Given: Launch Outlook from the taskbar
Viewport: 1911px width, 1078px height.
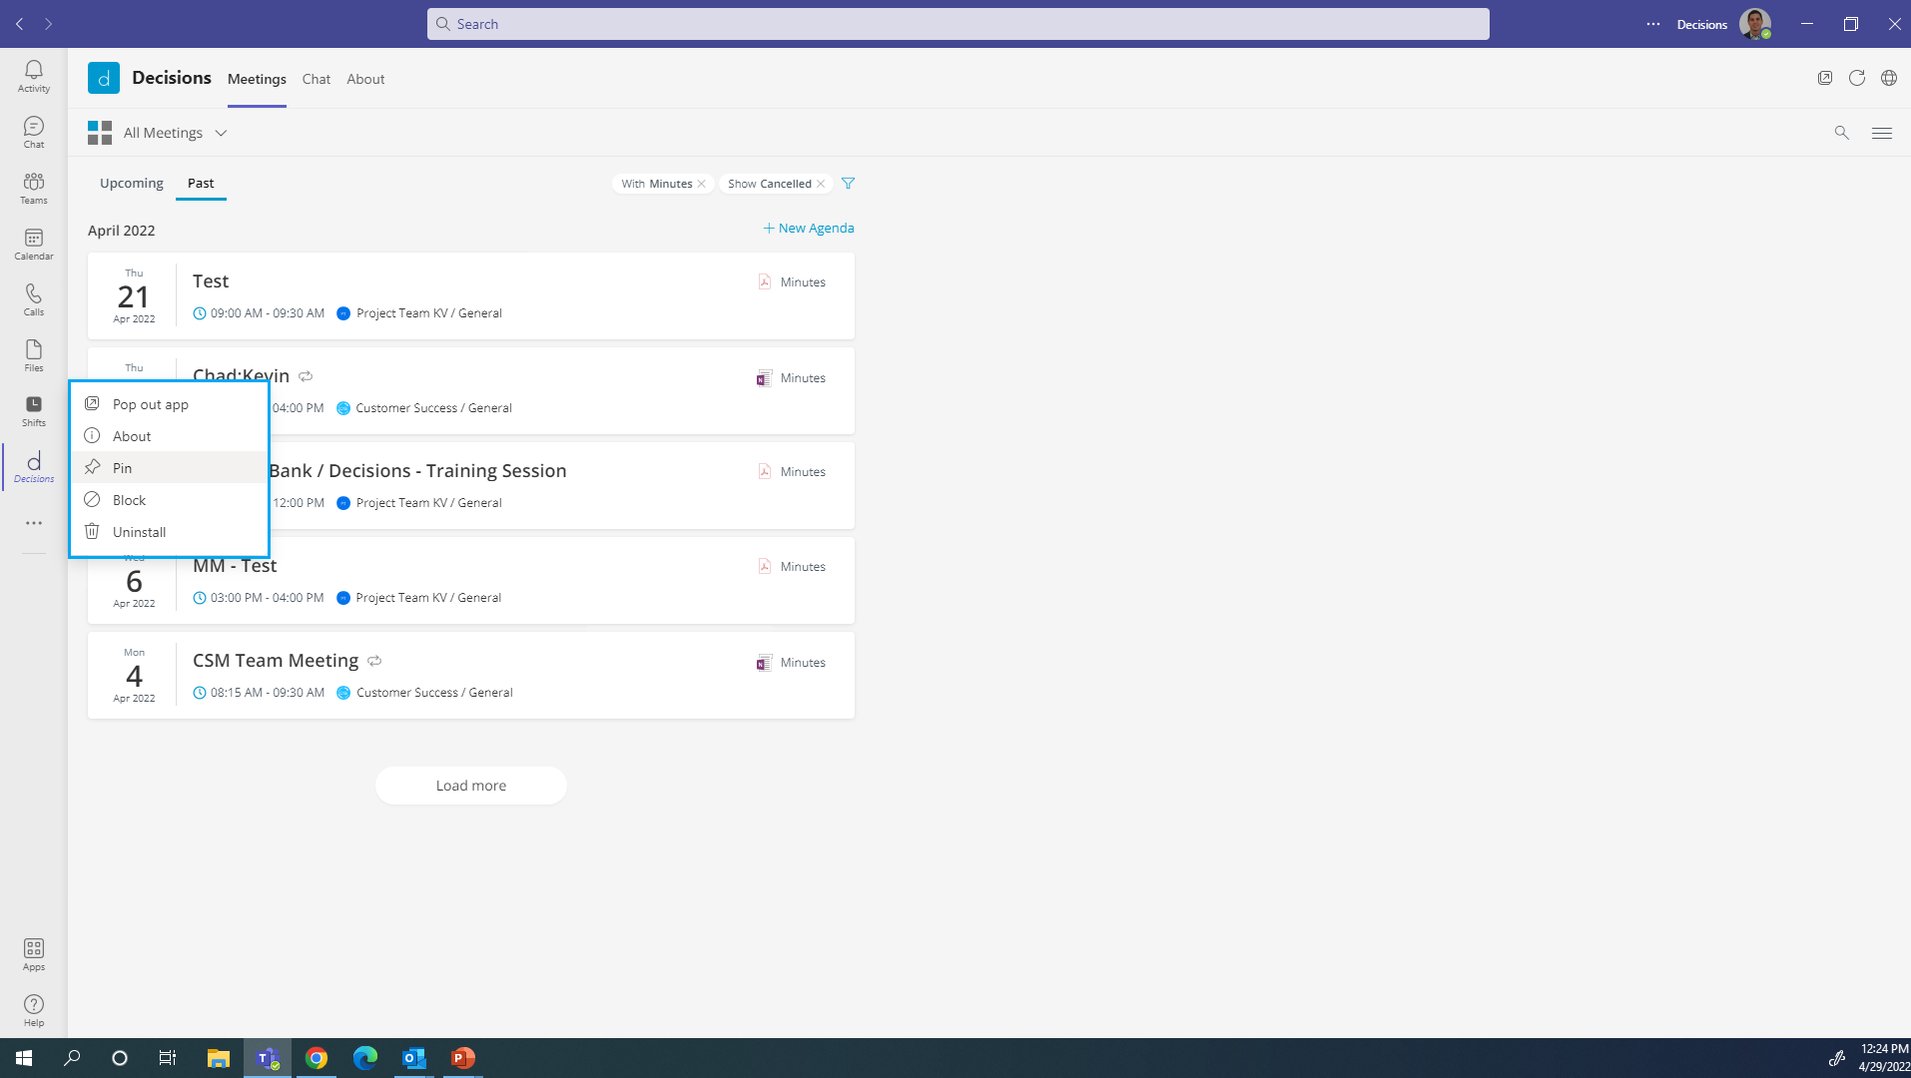Looking at the screenshot, I should [412, 1057].
